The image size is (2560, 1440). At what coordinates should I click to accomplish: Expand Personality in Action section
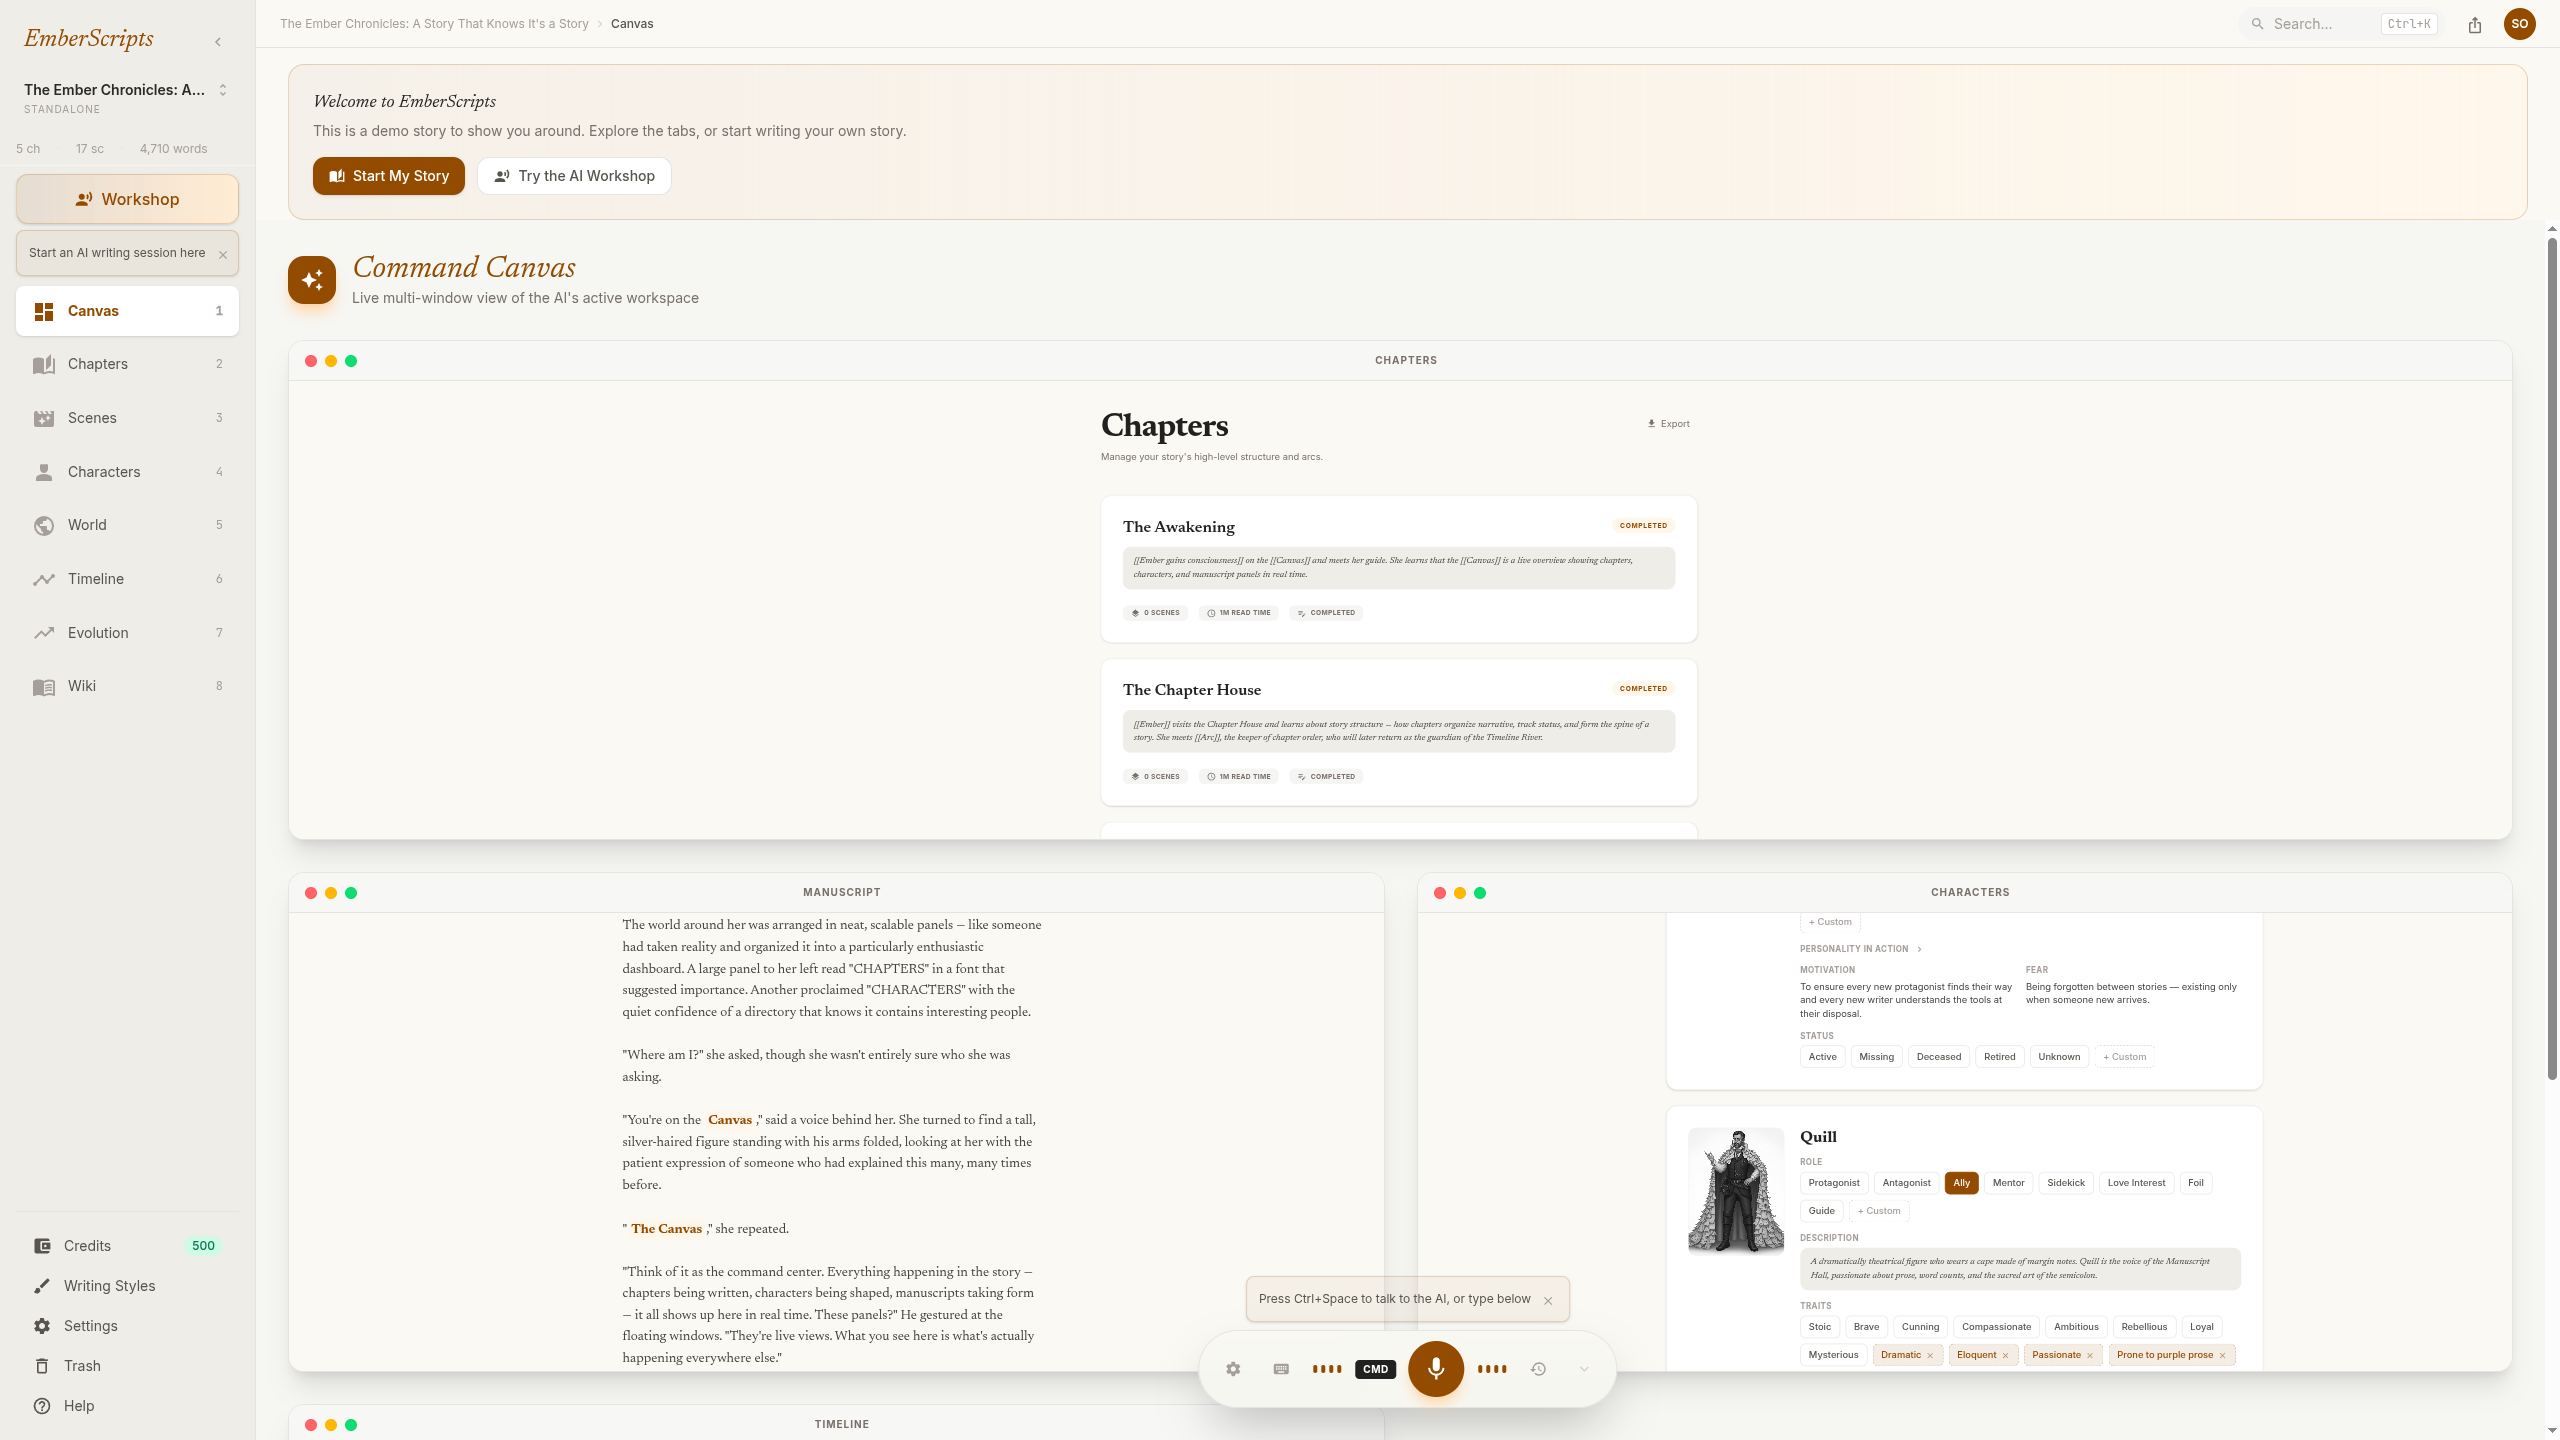[x=1860, y=949]
